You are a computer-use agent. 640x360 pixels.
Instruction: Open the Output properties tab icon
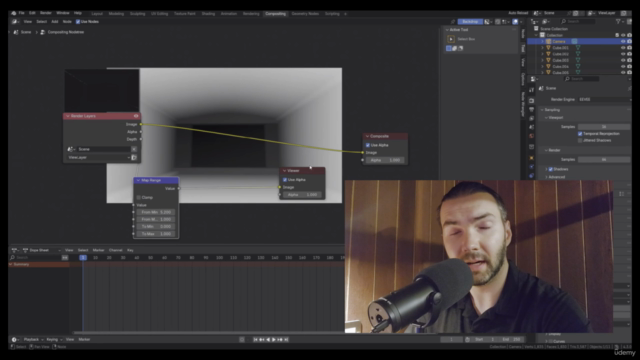[531, 109]
